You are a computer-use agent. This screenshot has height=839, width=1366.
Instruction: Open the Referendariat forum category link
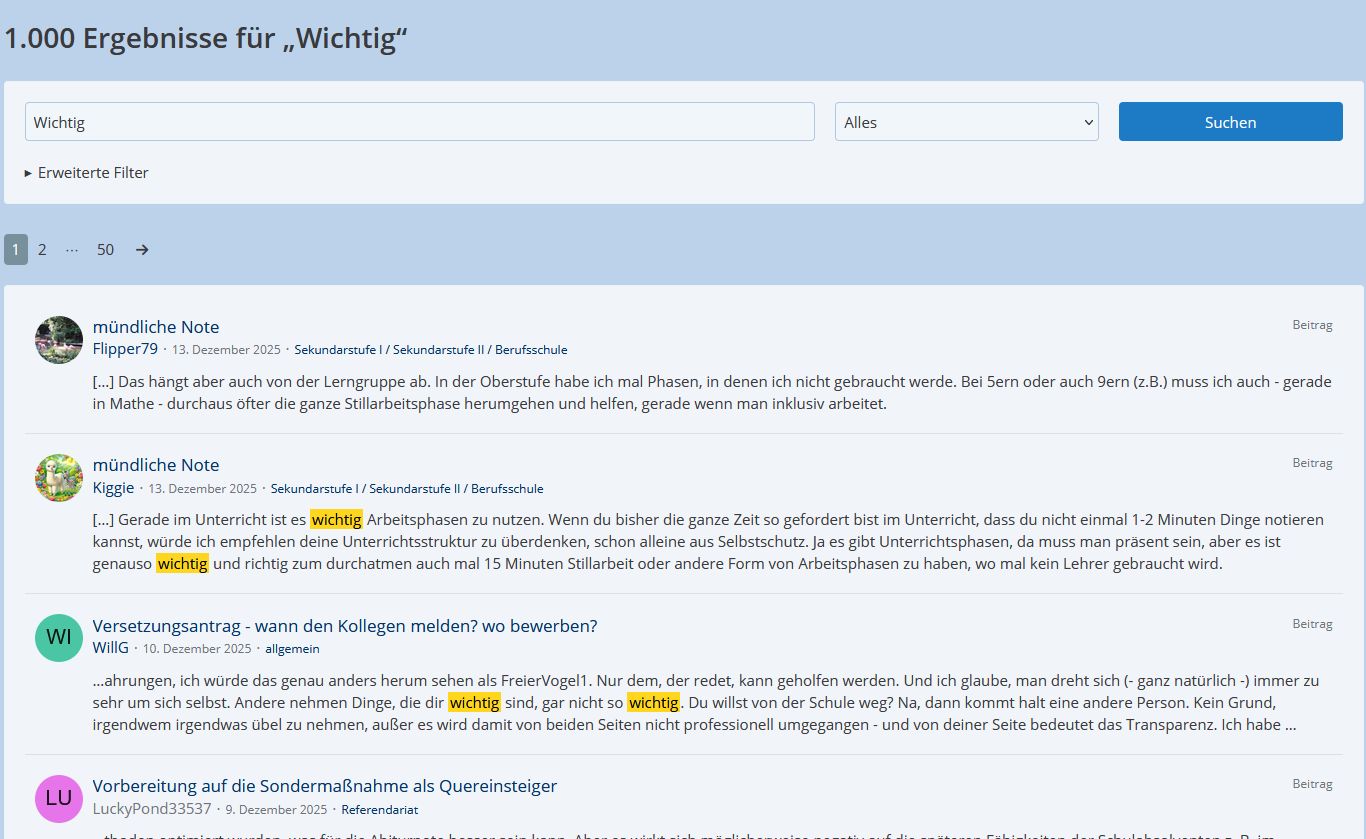pos(379,810)
